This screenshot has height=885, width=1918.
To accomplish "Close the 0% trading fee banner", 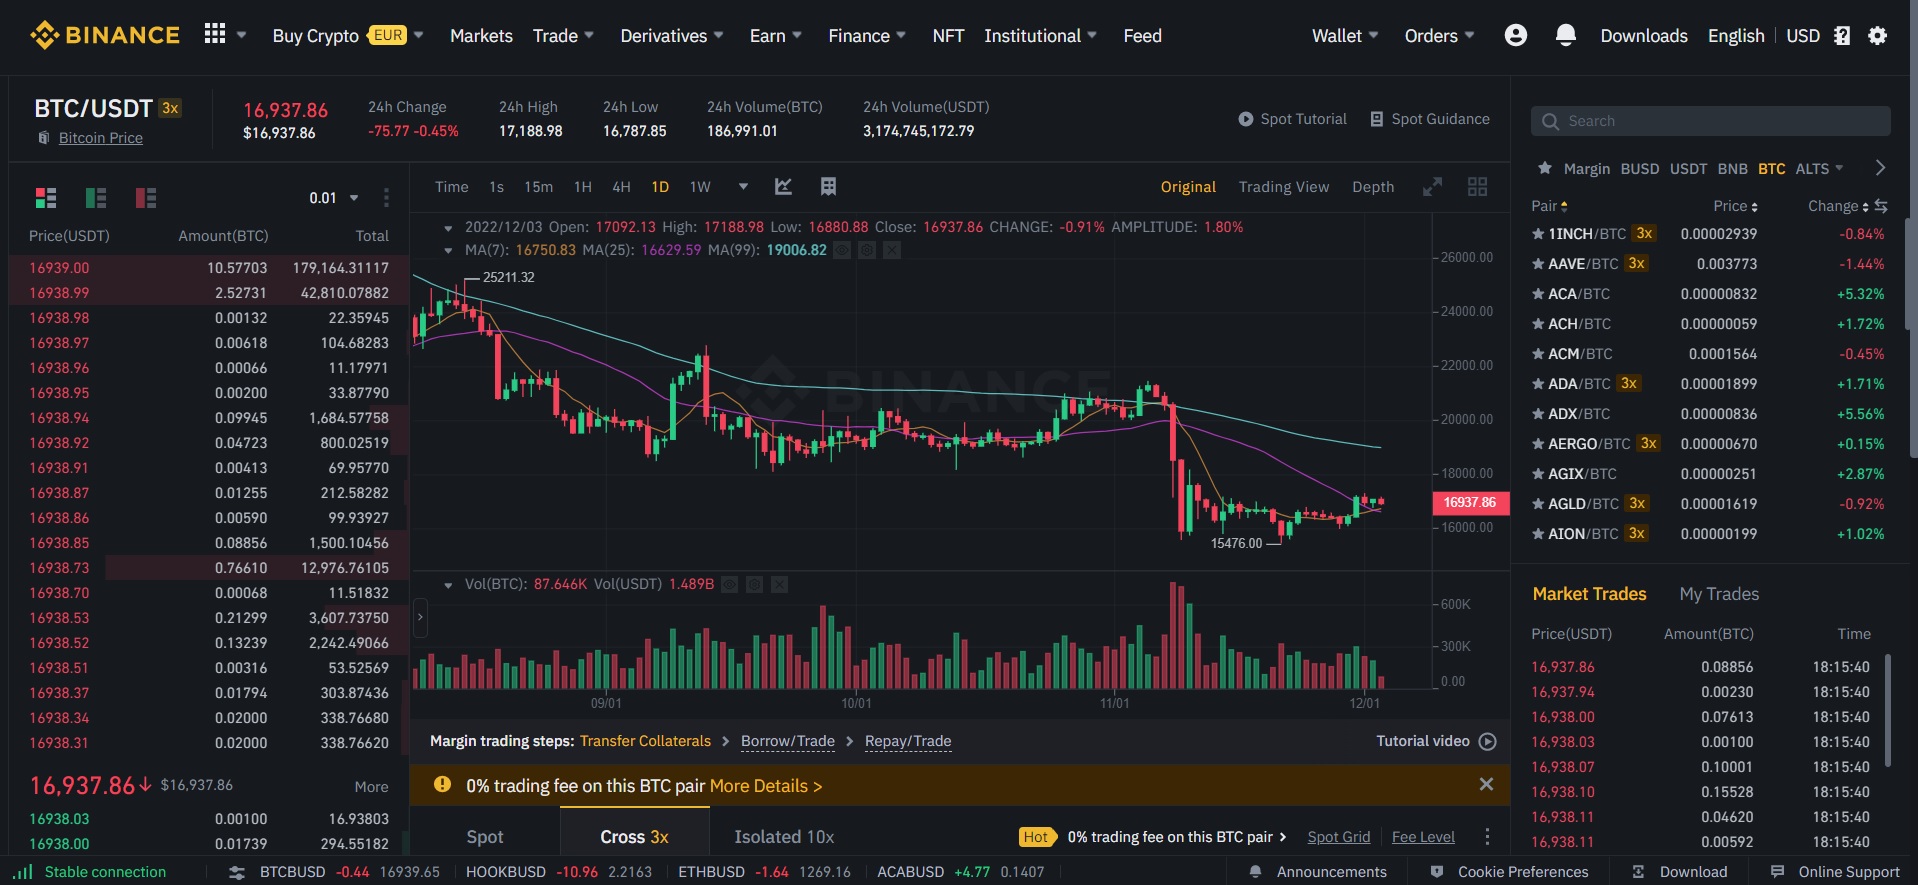I will [1486, 785].
